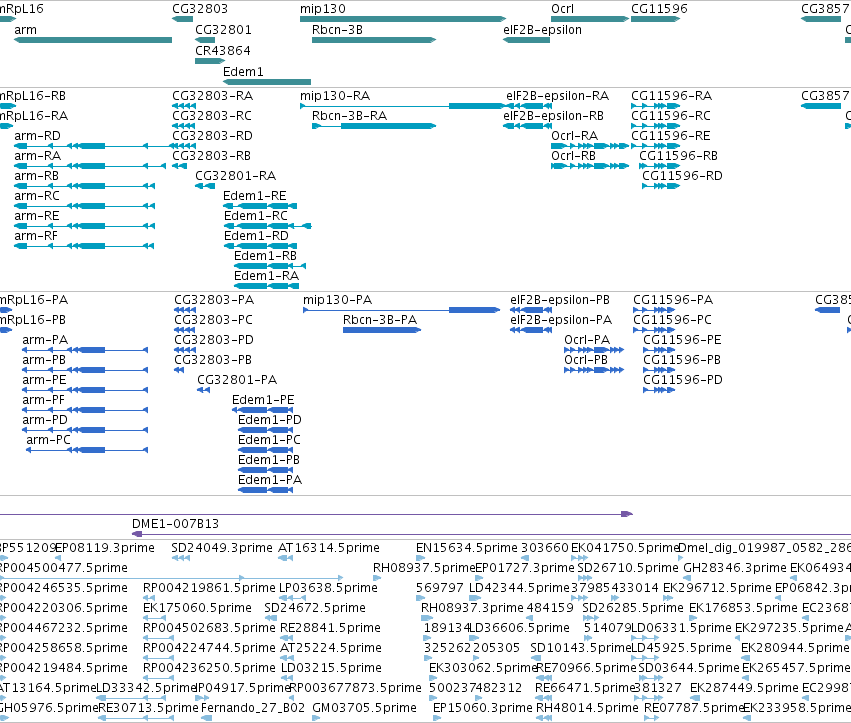Select protein arm-PC
Image resolution: width=851 pixels, height=723 pixels.
pos(87,450)
